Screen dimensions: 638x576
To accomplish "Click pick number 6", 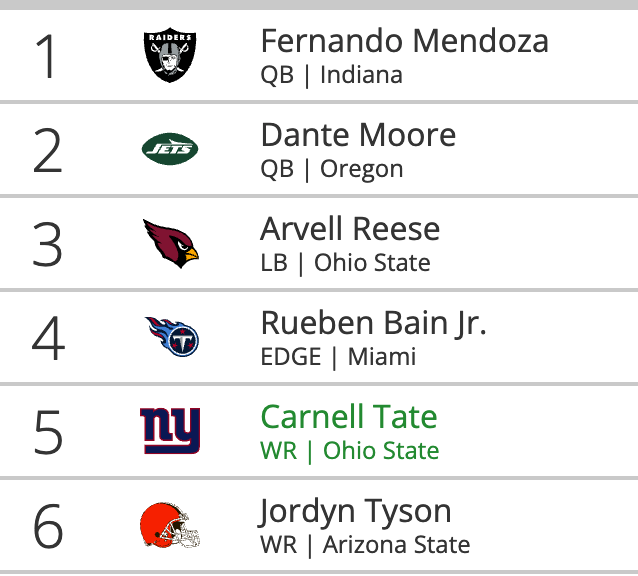I will pyautogui.click(x=48, y=527).
